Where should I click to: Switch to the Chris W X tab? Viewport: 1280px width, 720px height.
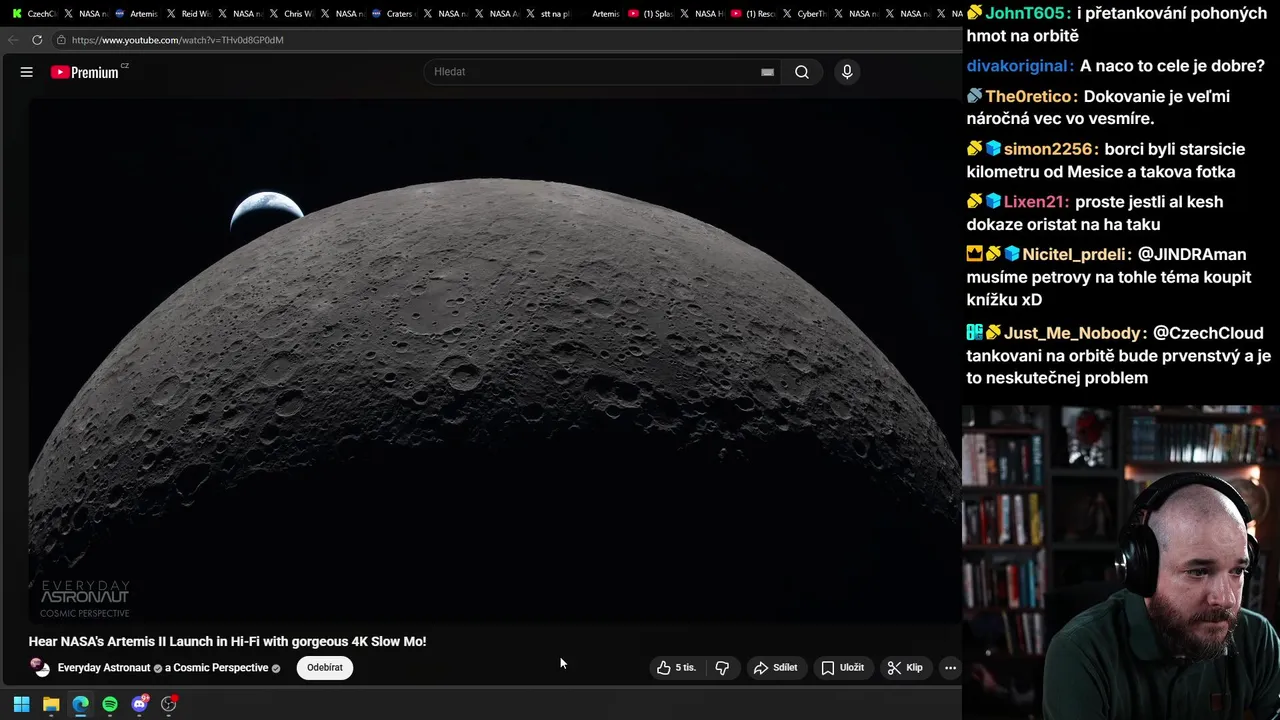291,14
